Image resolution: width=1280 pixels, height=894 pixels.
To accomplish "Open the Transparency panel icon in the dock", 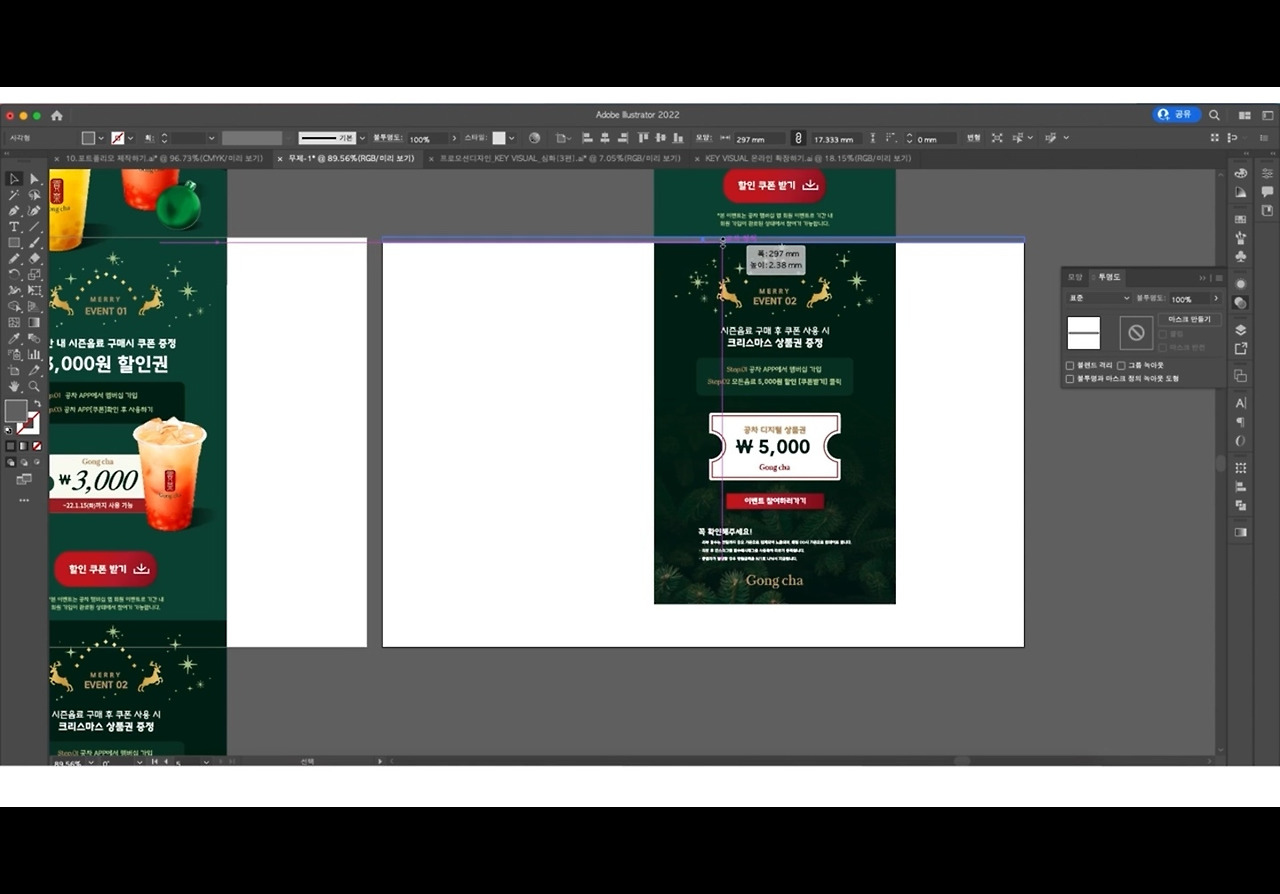I will coord(1241,302).
